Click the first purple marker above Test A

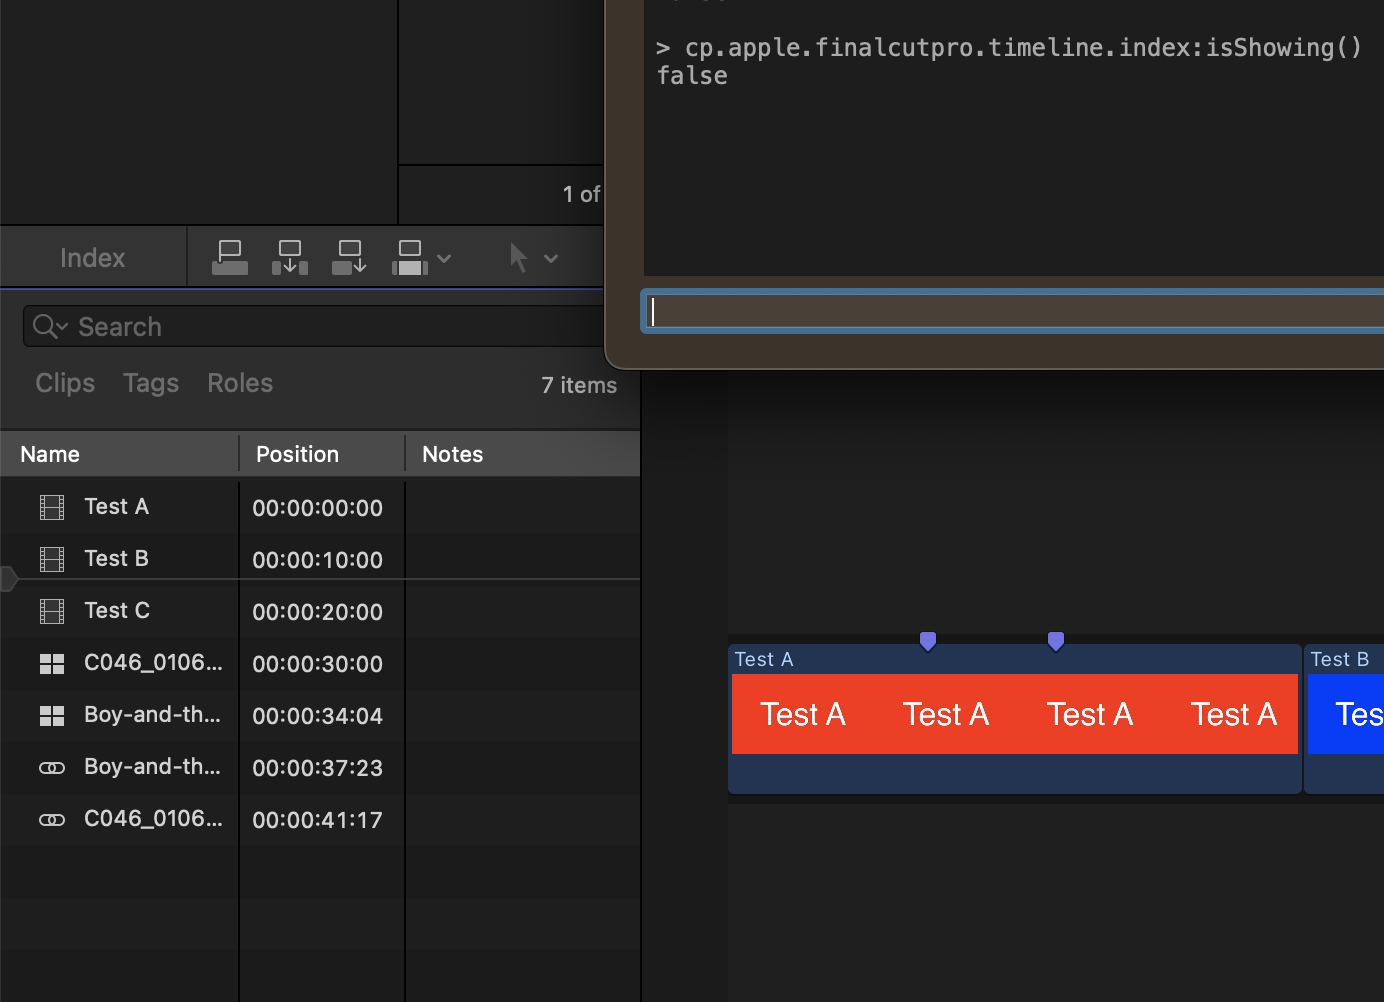coord(927,640)
